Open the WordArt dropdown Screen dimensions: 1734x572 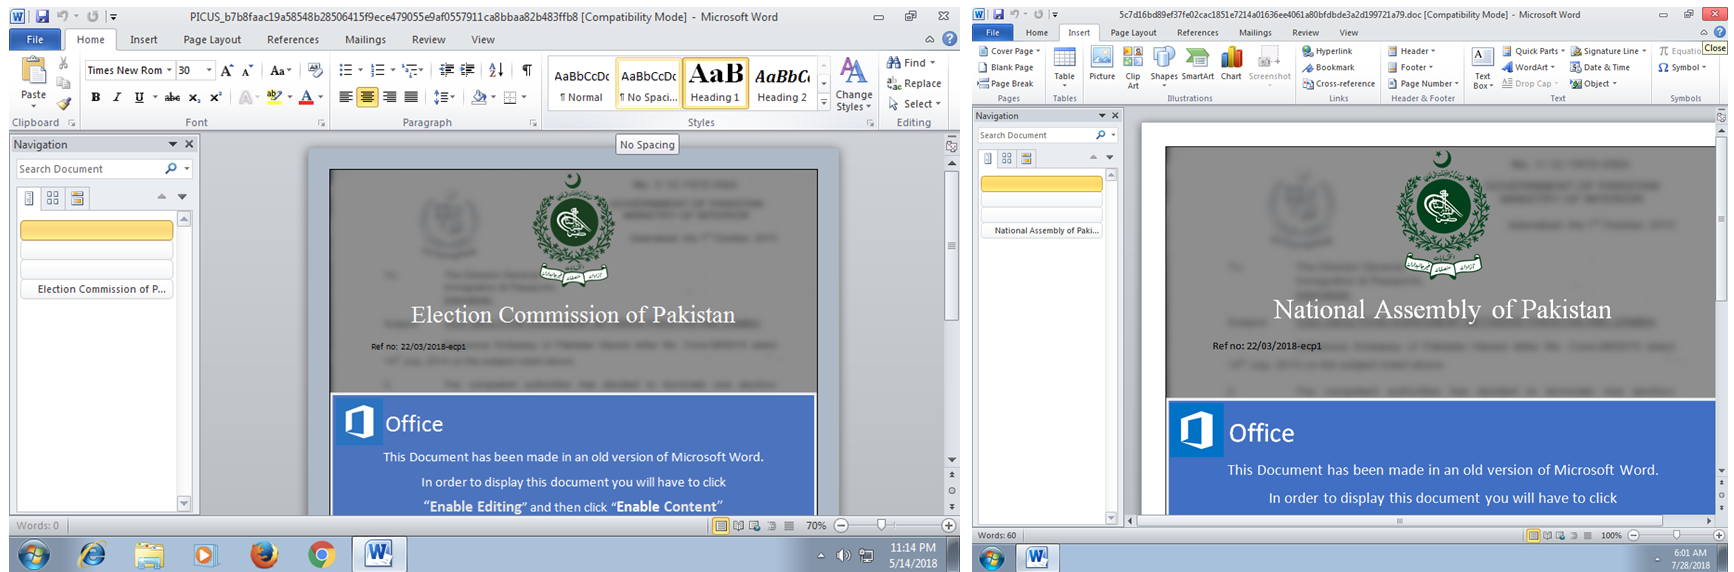tap(1528, 68)
